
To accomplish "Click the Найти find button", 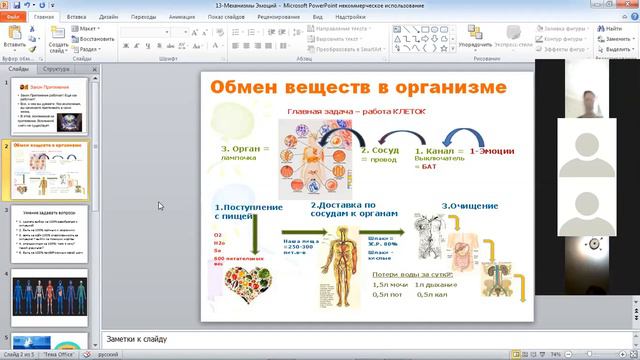I will click(x=610, y=29).
